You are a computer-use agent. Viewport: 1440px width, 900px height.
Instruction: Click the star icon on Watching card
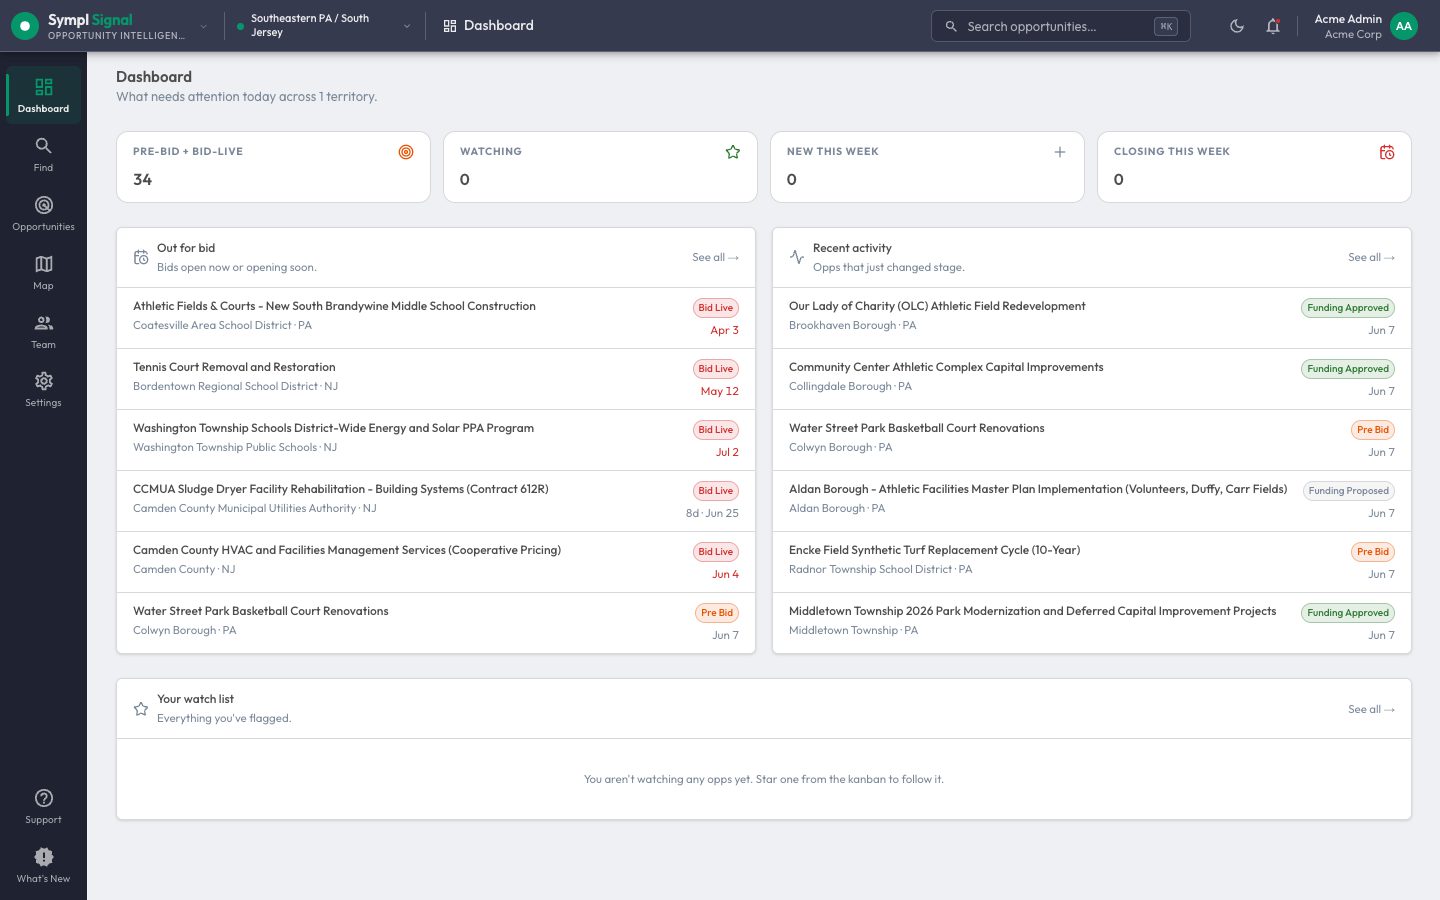[733, 152]
